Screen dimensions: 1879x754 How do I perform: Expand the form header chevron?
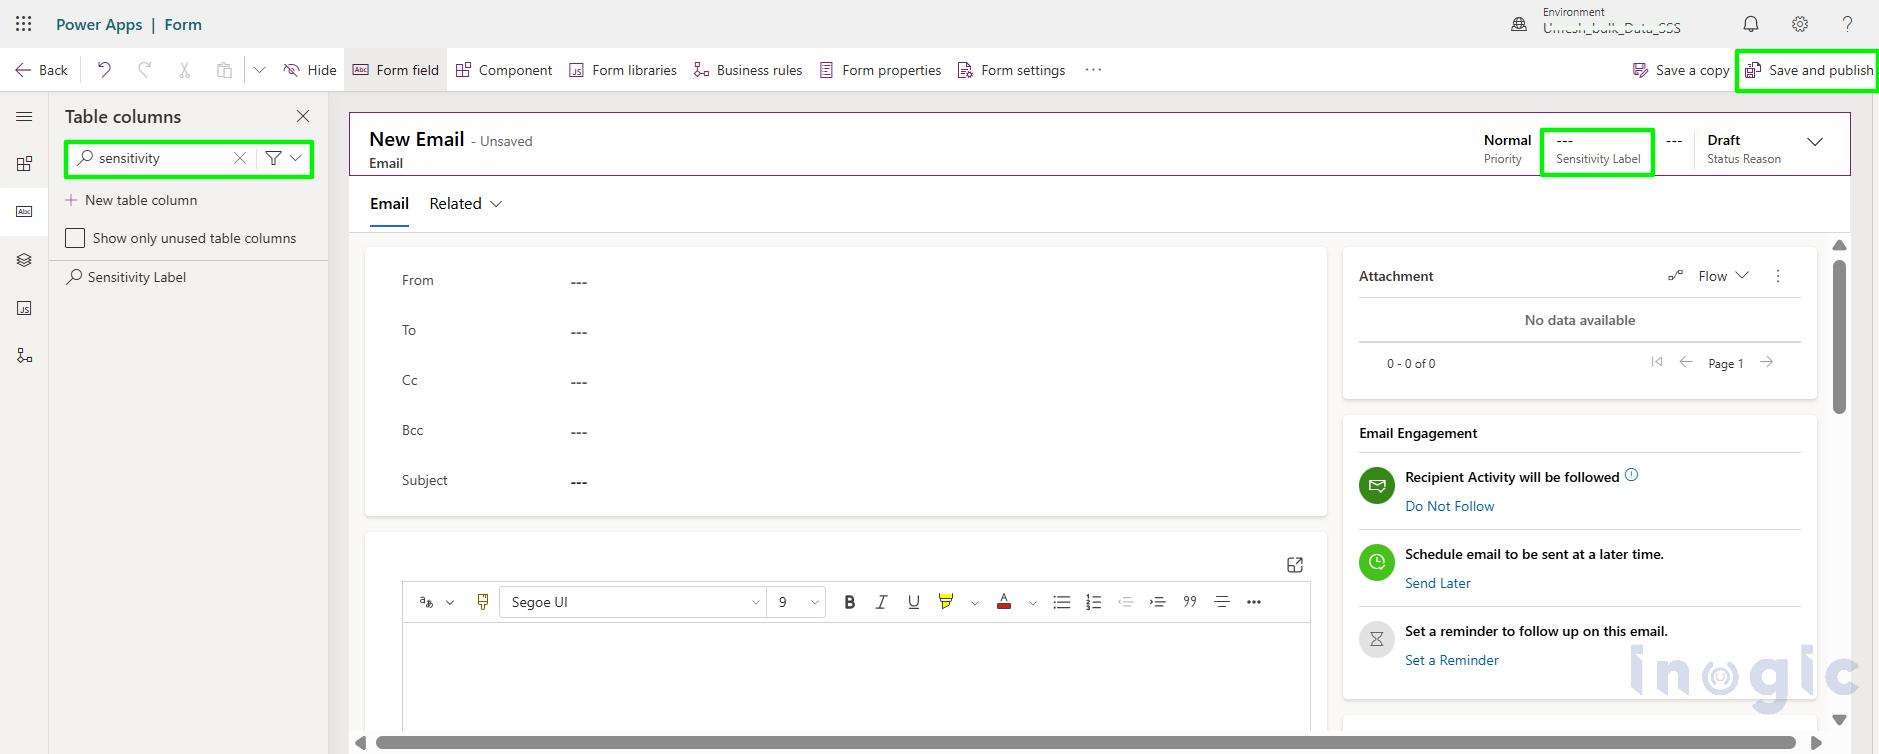coord(1815,141)
